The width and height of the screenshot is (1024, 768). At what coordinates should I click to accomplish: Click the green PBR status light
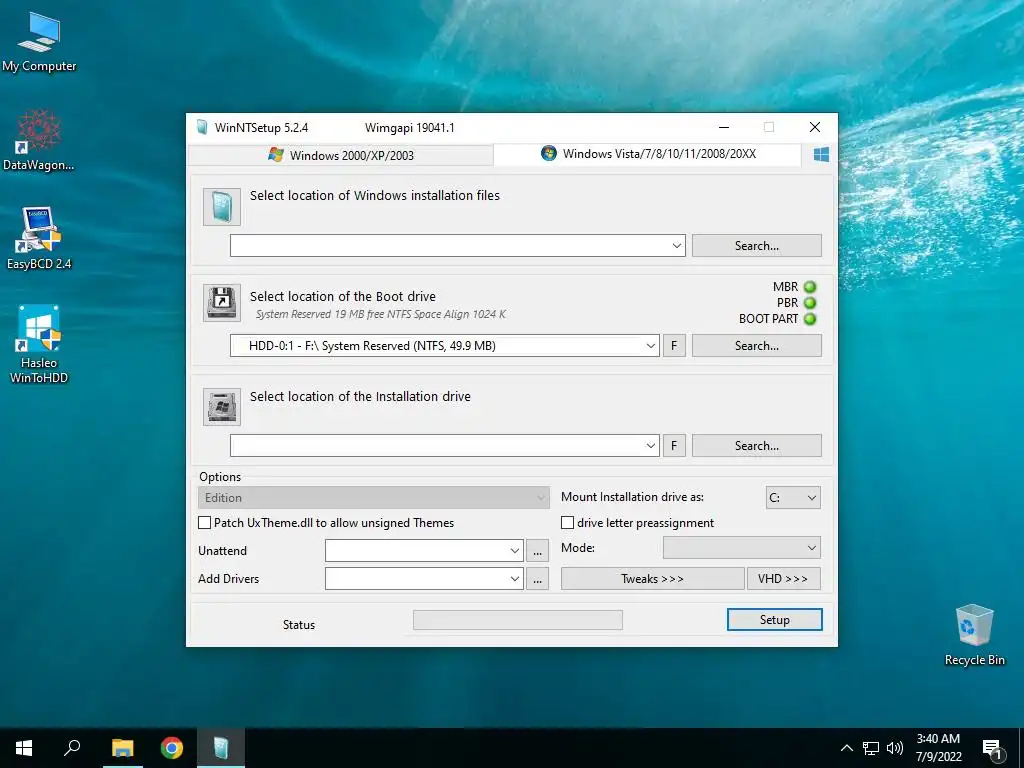click(x=810, y=303)
